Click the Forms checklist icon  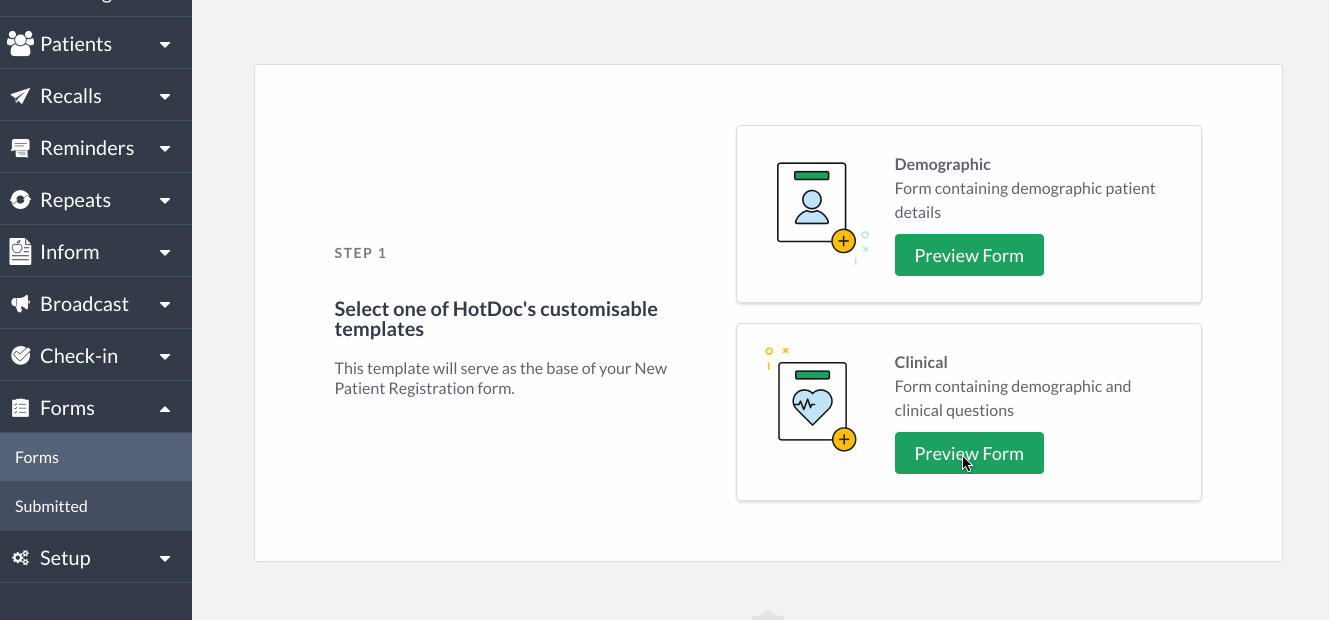click(x=20, y=408)
